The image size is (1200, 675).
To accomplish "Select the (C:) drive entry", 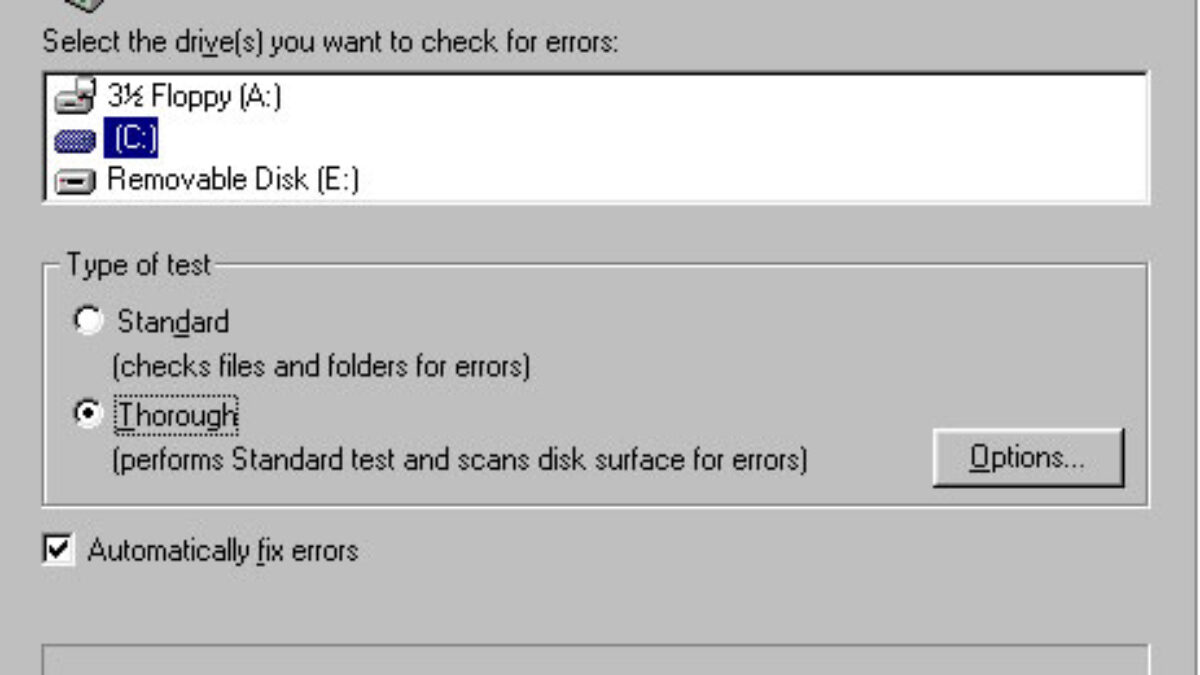I will tap(131, 139).
